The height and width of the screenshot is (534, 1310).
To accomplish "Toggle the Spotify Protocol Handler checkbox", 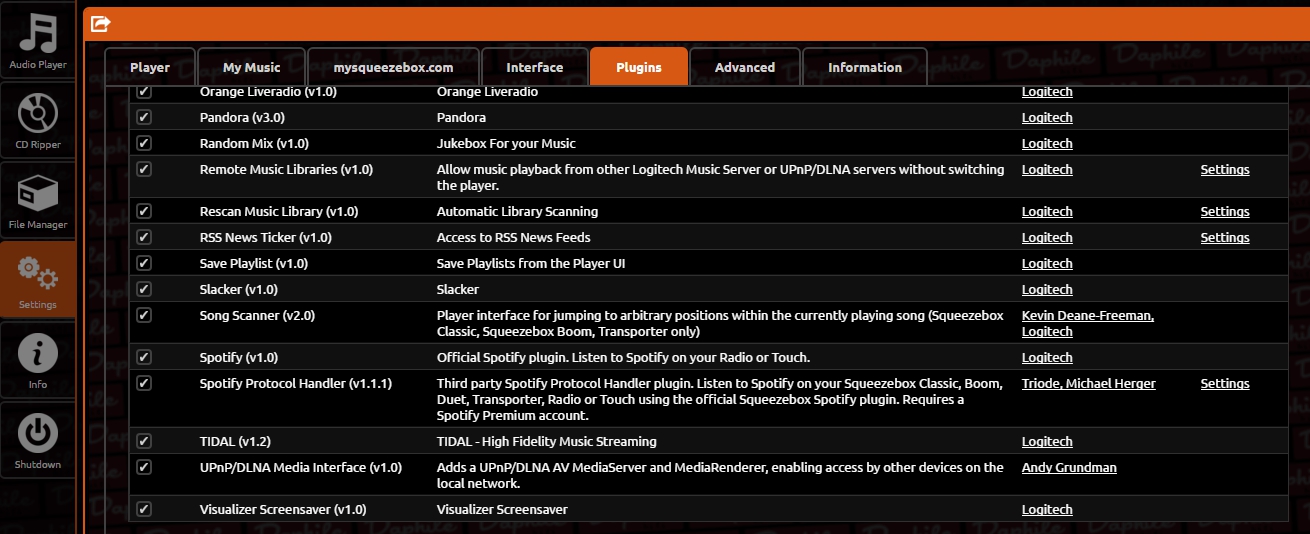I will [144, 383].
